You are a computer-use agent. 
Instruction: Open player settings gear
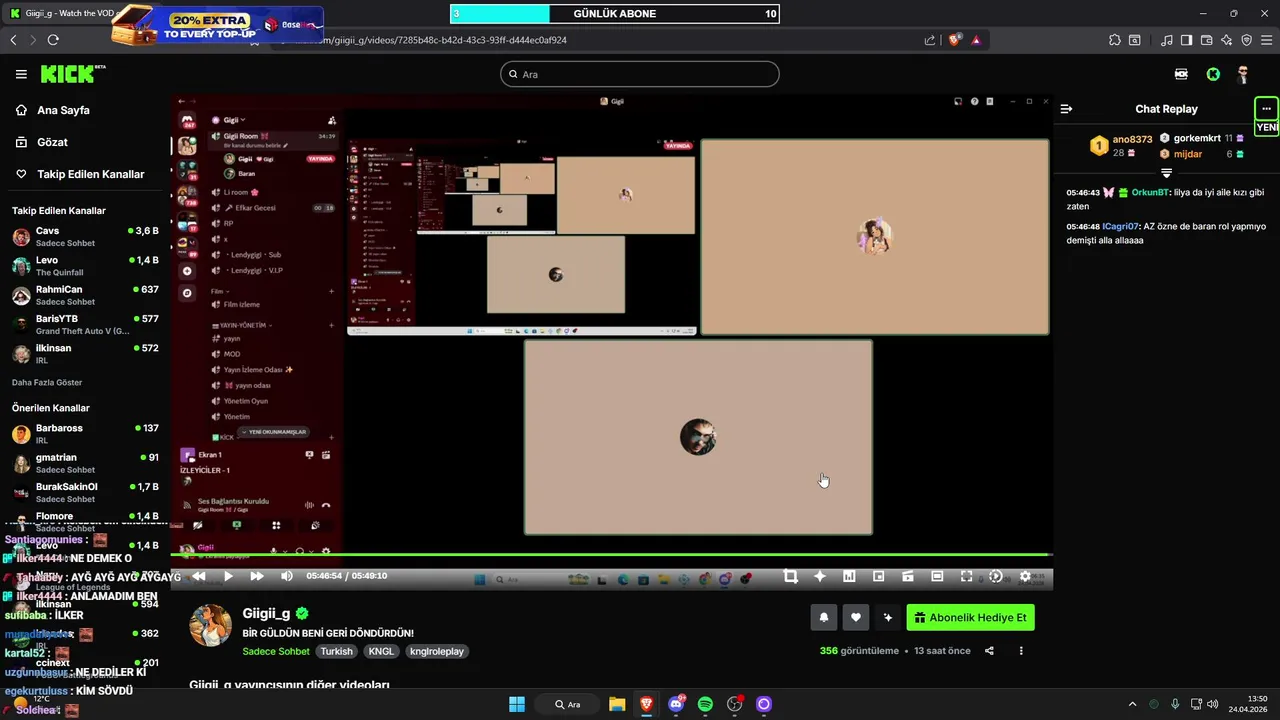(1025, 576)
